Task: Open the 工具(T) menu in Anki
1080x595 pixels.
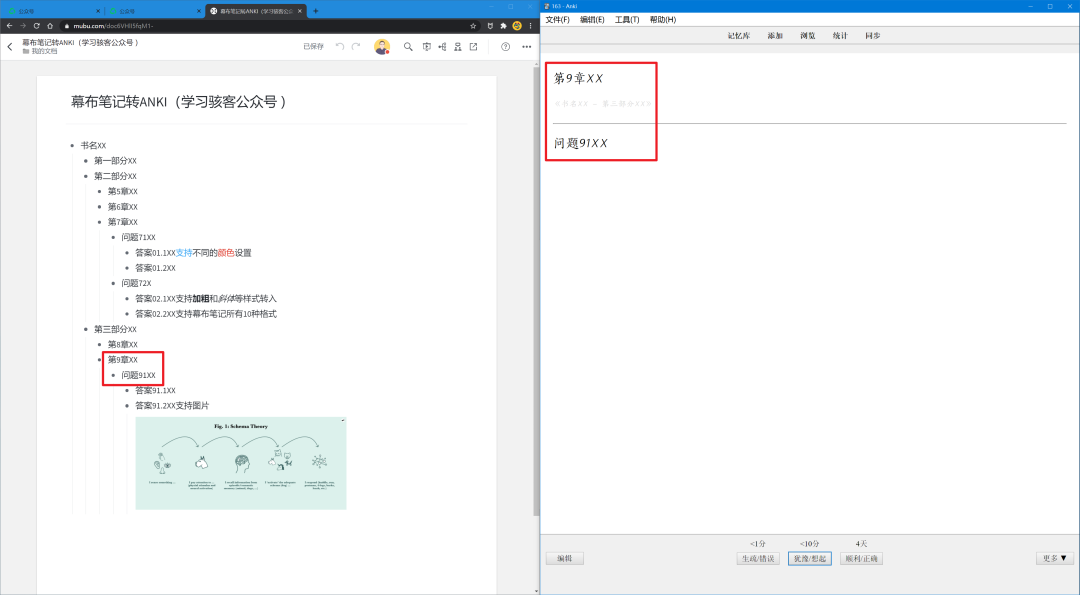Action: pyautogui.click(x=627, y=19)
